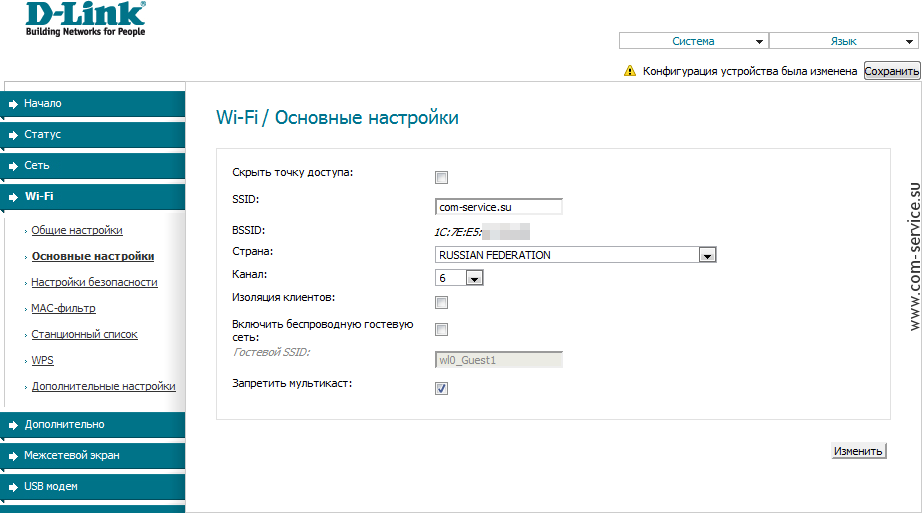Open the Страна country dropdown
The height and width of the screenshot is (513, 922).
(707, 256)
